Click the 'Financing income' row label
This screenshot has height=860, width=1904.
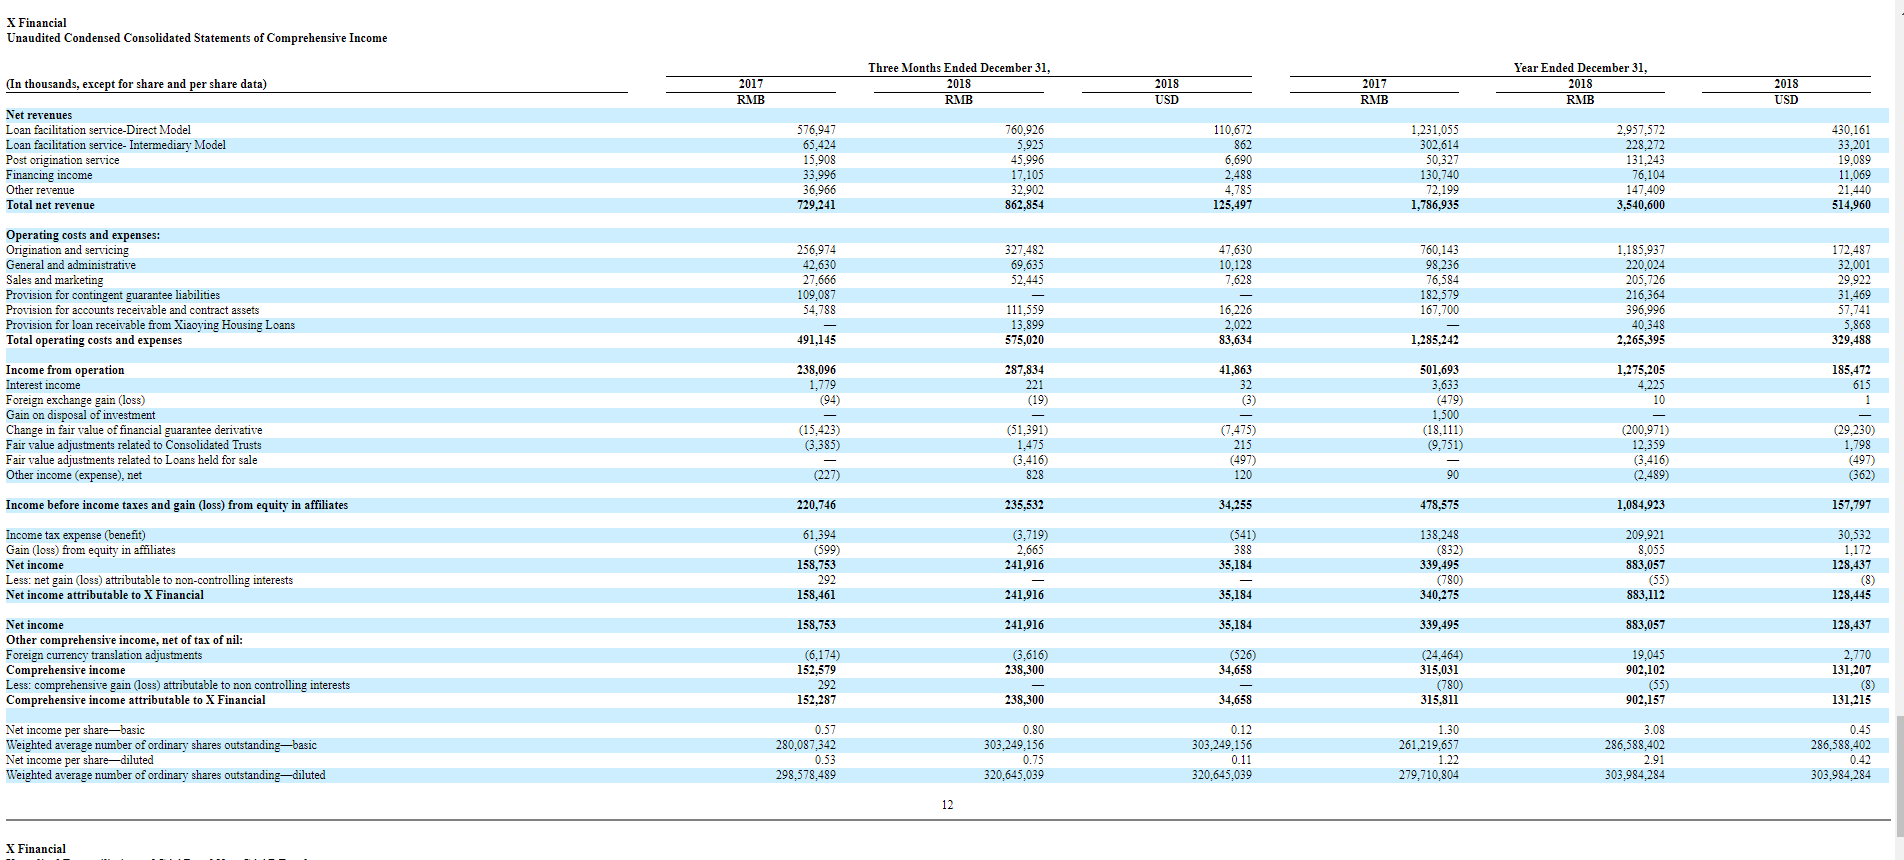49,175
